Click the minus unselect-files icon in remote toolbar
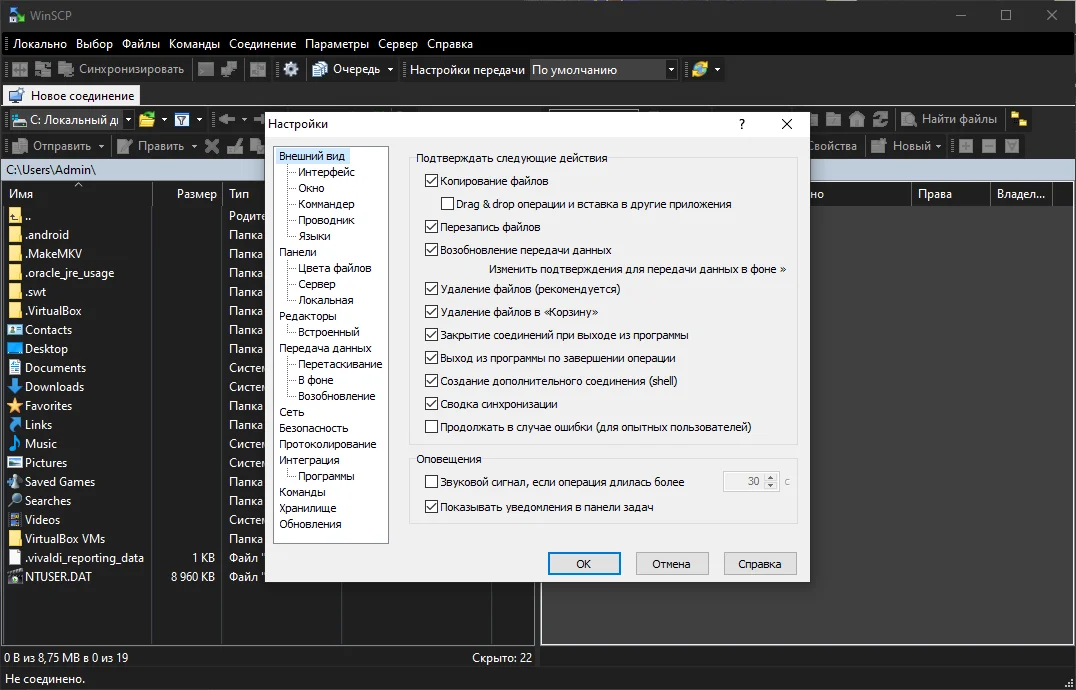This screenshot has width=1076, height=690. click(x=989, y=145)
